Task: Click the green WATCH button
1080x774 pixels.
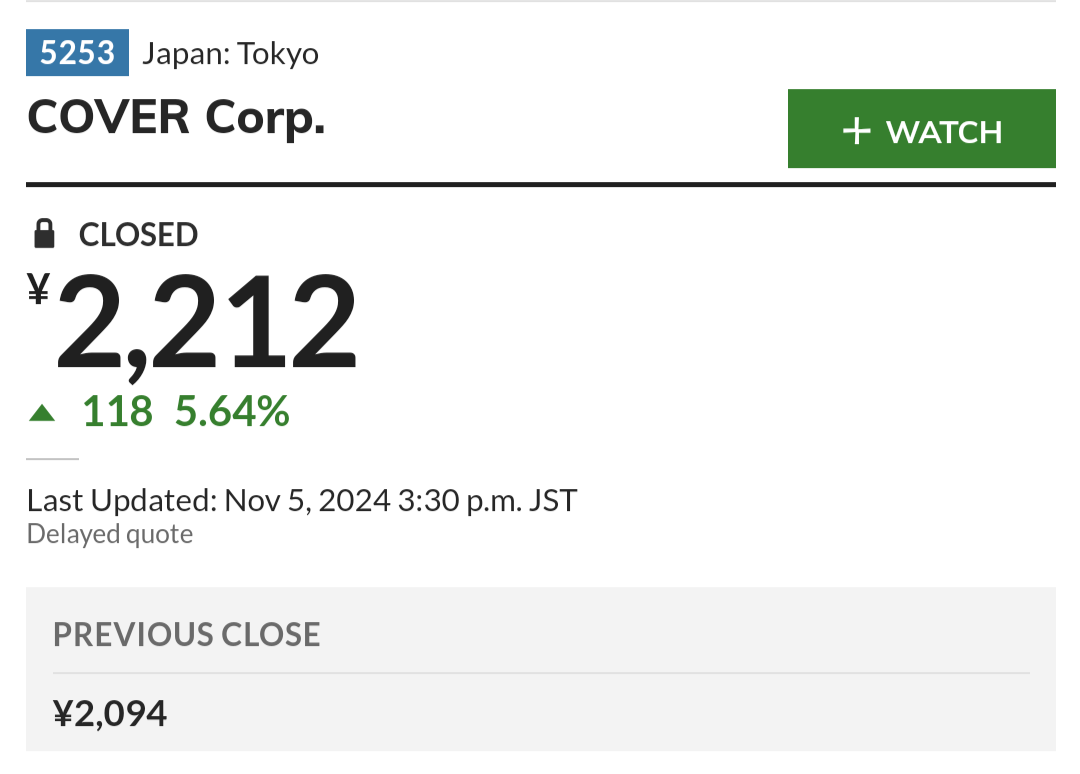Action: (x=922, y=129)
